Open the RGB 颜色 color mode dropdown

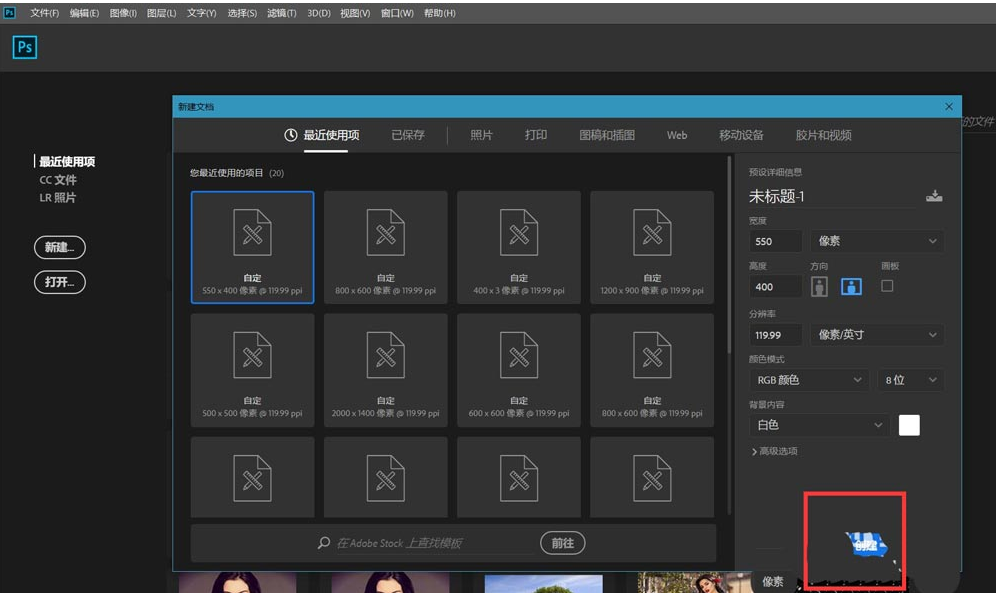click(x=808, y=380)
